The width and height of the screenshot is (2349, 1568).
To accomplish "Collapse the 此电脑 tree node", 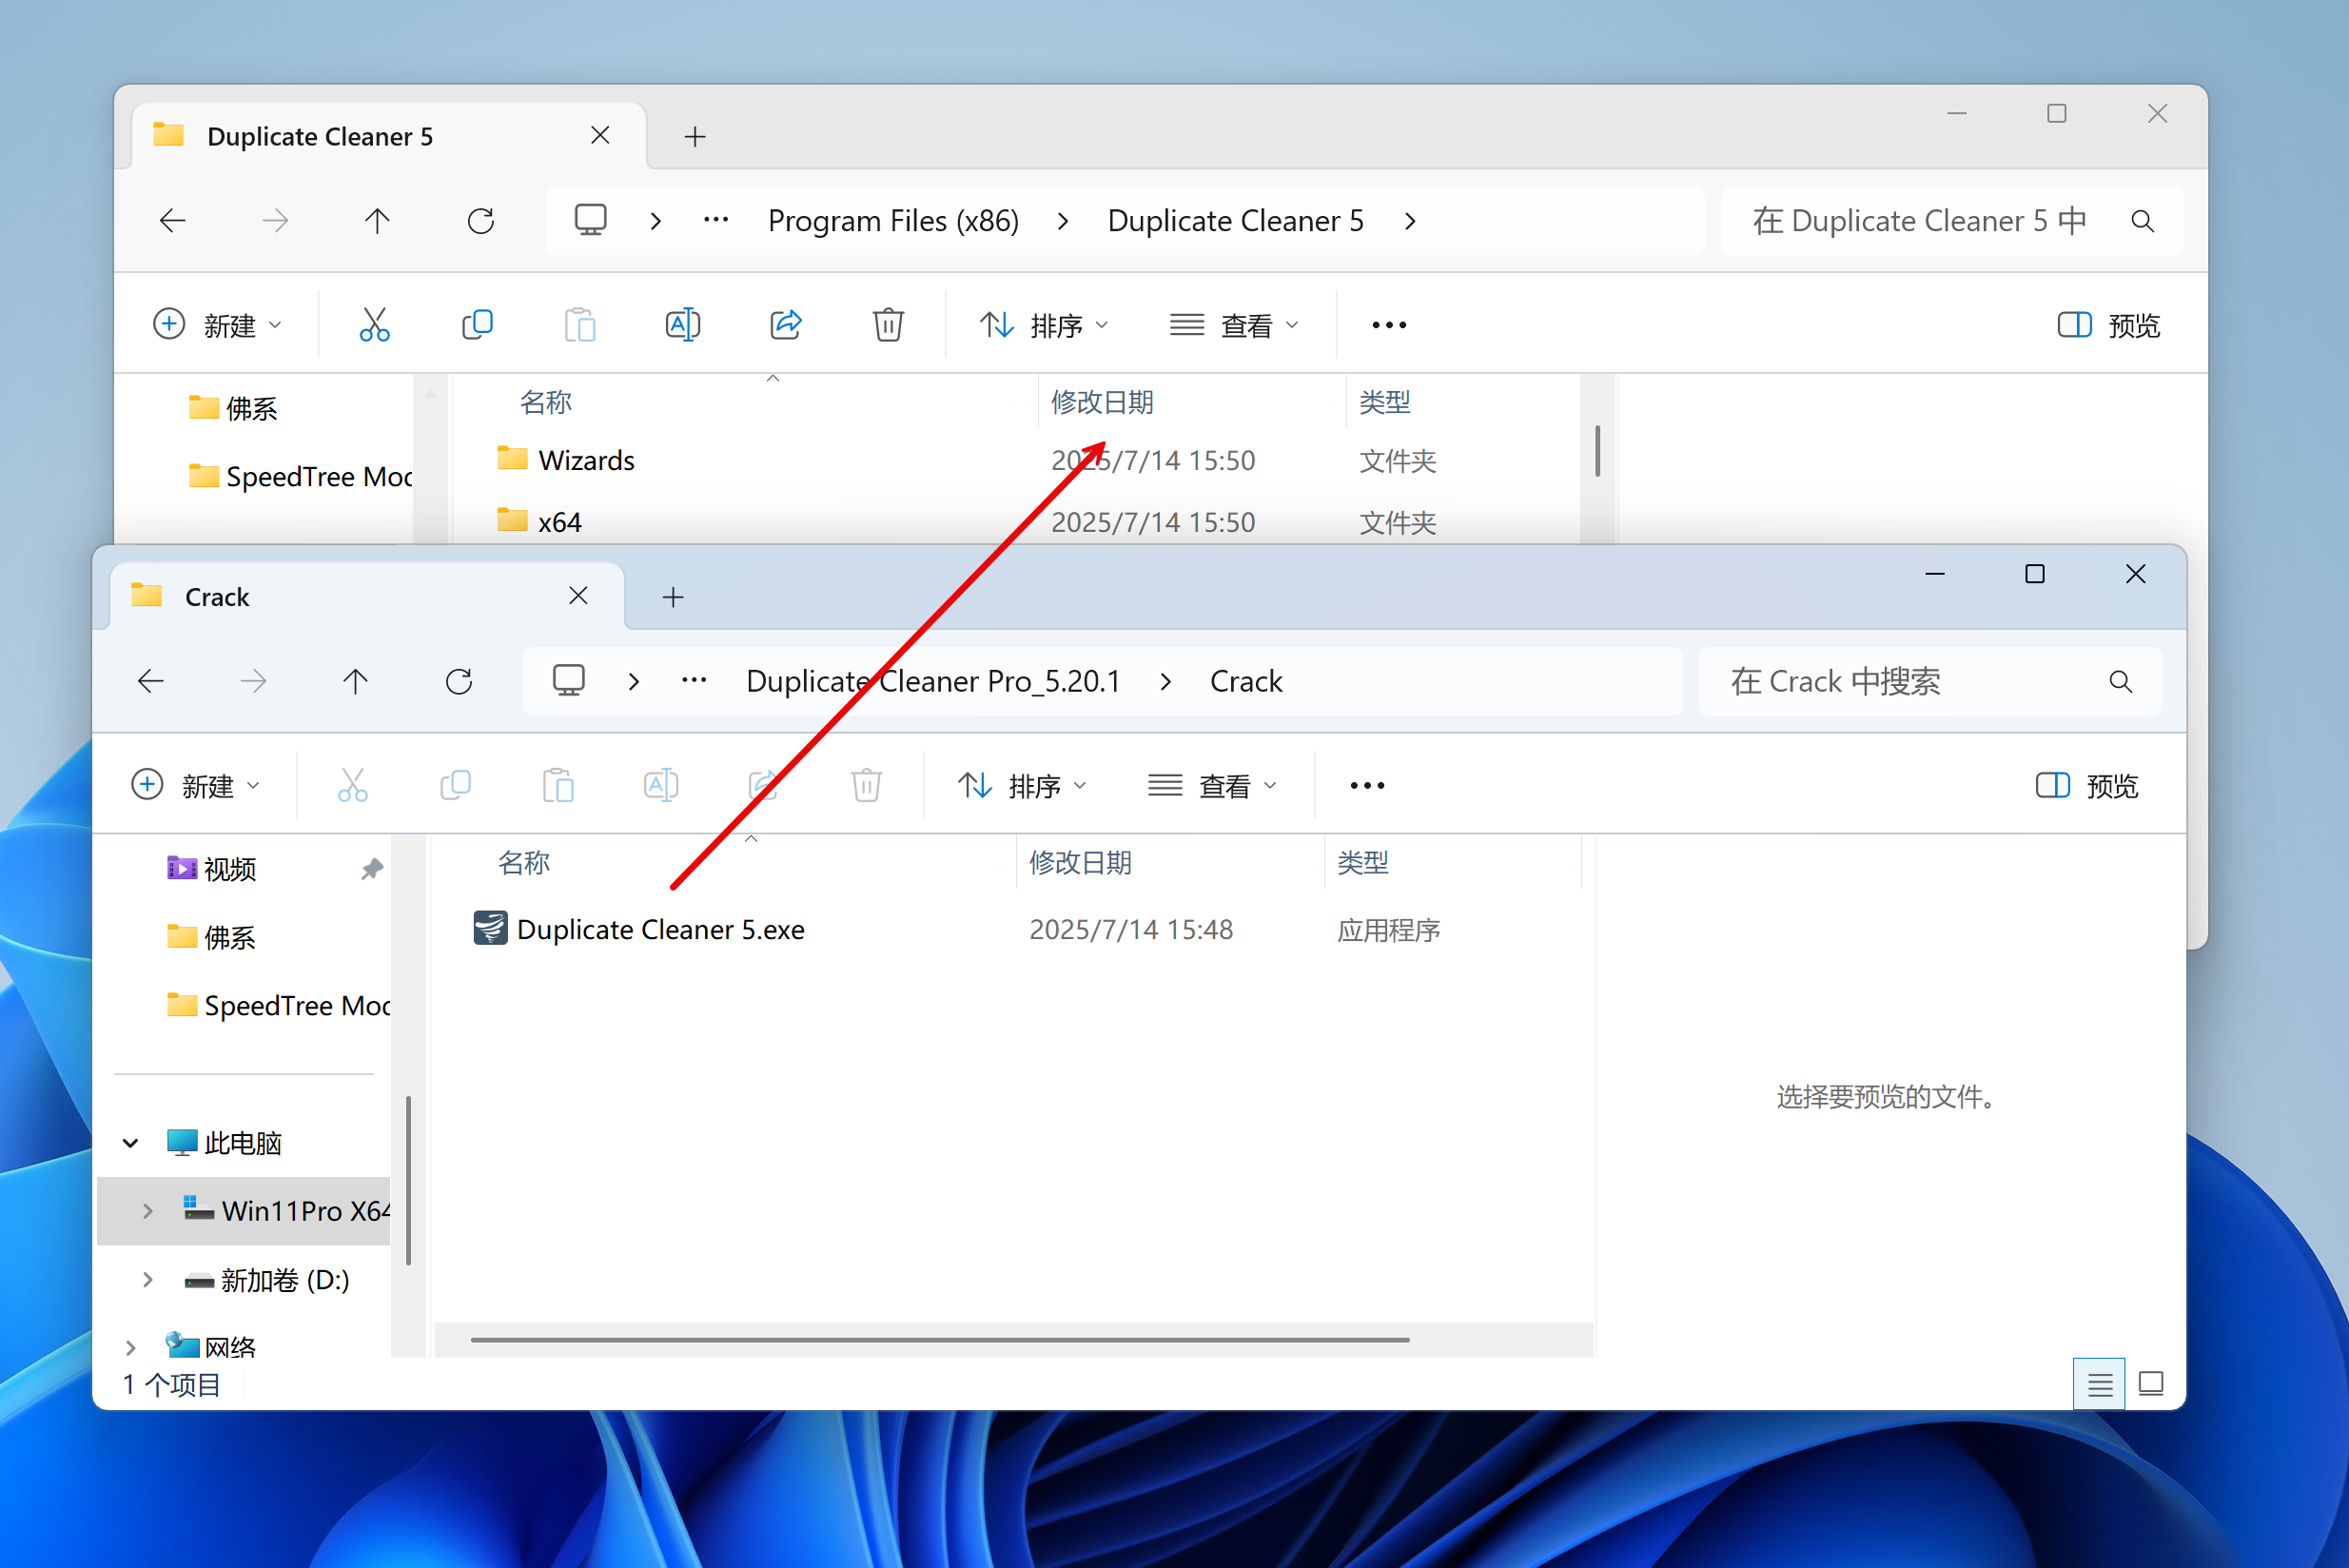I will click(x=131, y=1143).
